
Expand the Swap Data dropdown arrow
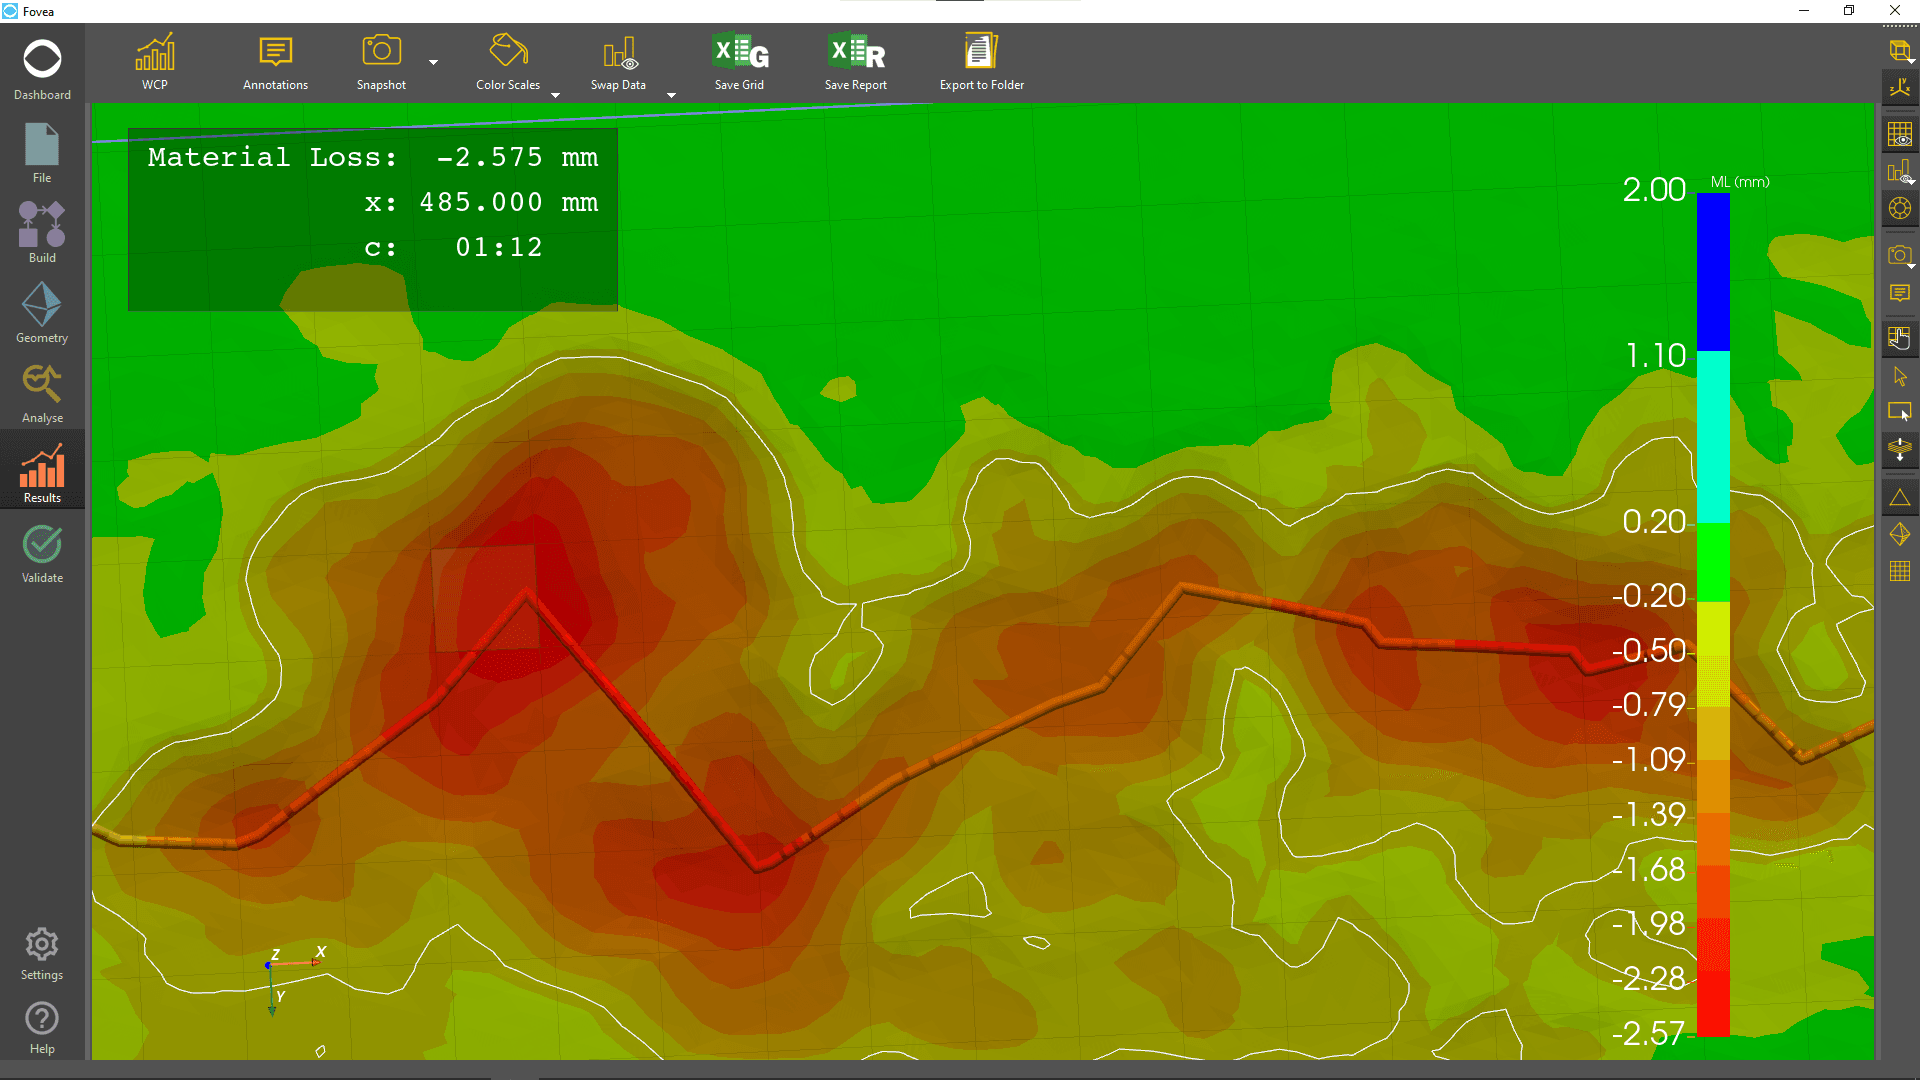coord(671,95)
